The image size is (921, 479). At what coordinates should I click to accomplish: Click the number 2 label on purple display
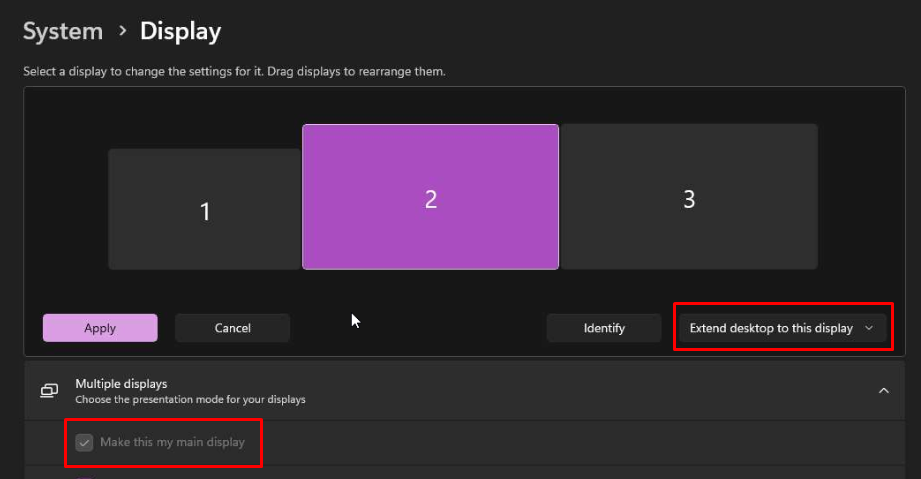430,199
